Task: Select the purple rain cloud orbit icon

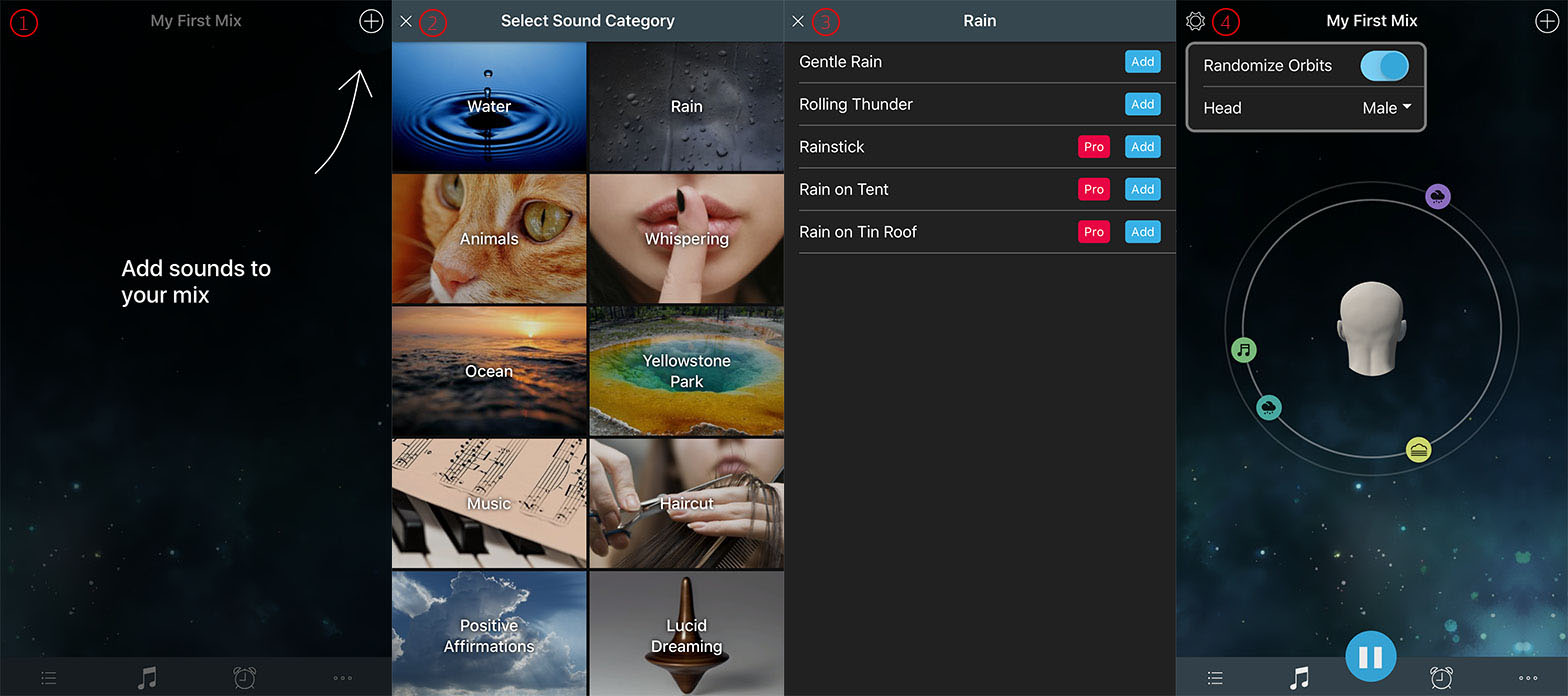Action: (1438, 196)
